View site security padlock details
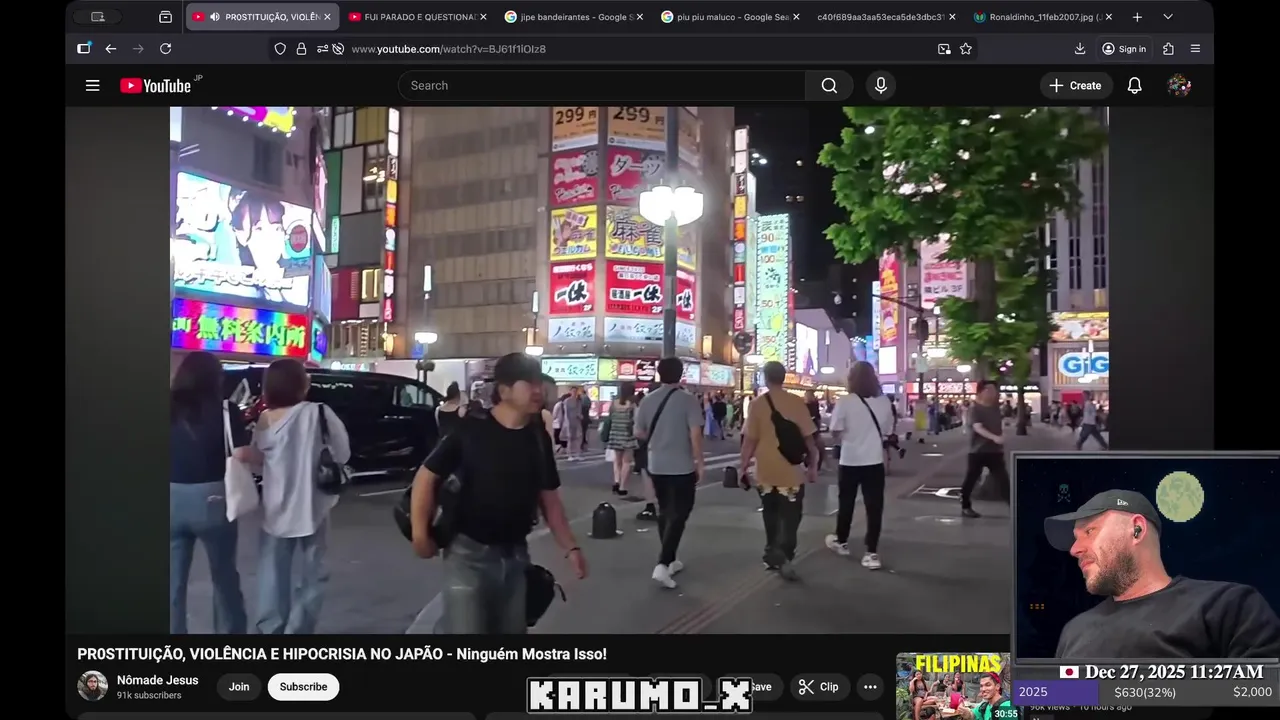1280x720 pixels. [x=301, y=49]
